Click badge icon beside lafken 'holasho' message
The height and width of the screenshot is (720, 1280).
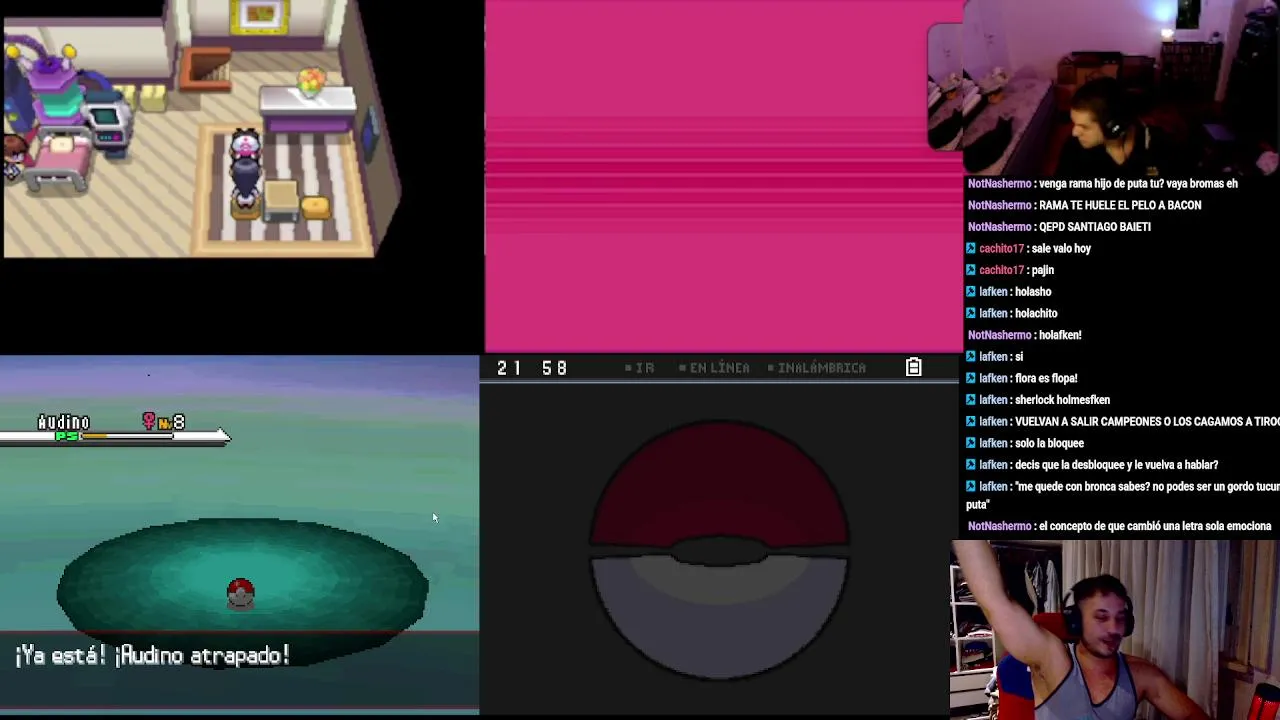pyautogui.click(x=972, y=292)
